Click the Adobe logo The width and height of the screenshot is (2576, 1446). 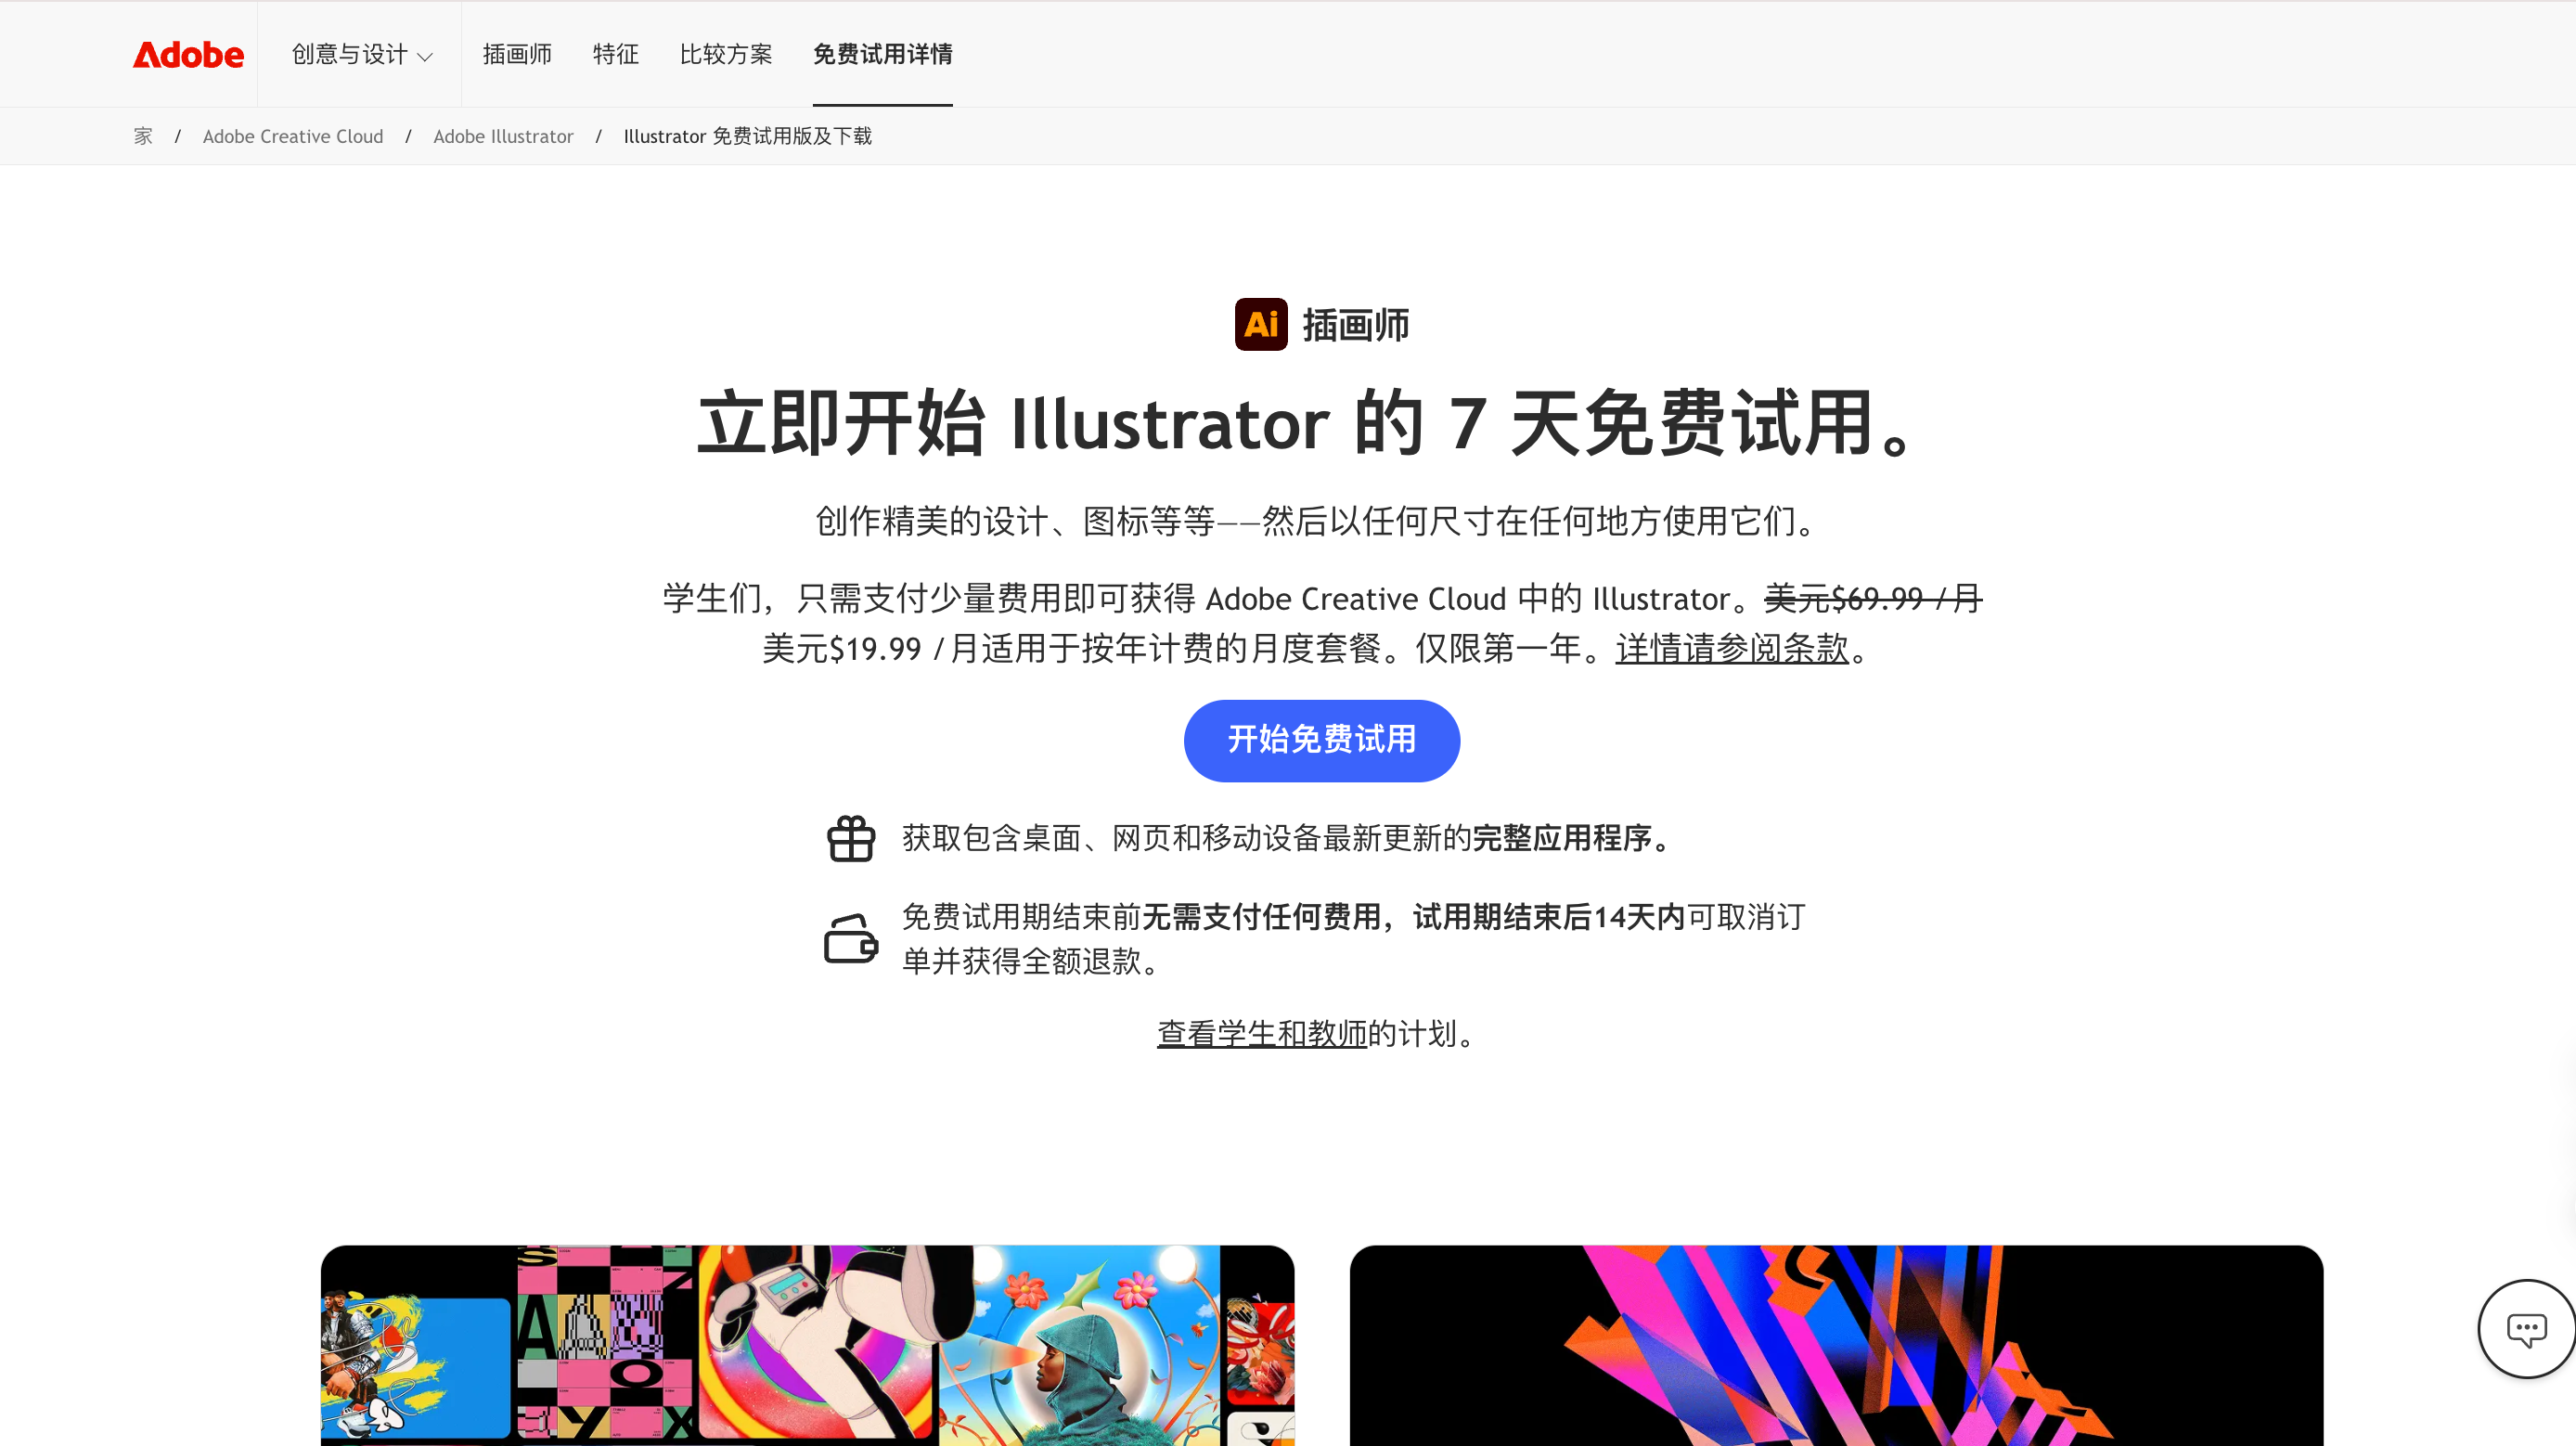(x=188, y=55)
